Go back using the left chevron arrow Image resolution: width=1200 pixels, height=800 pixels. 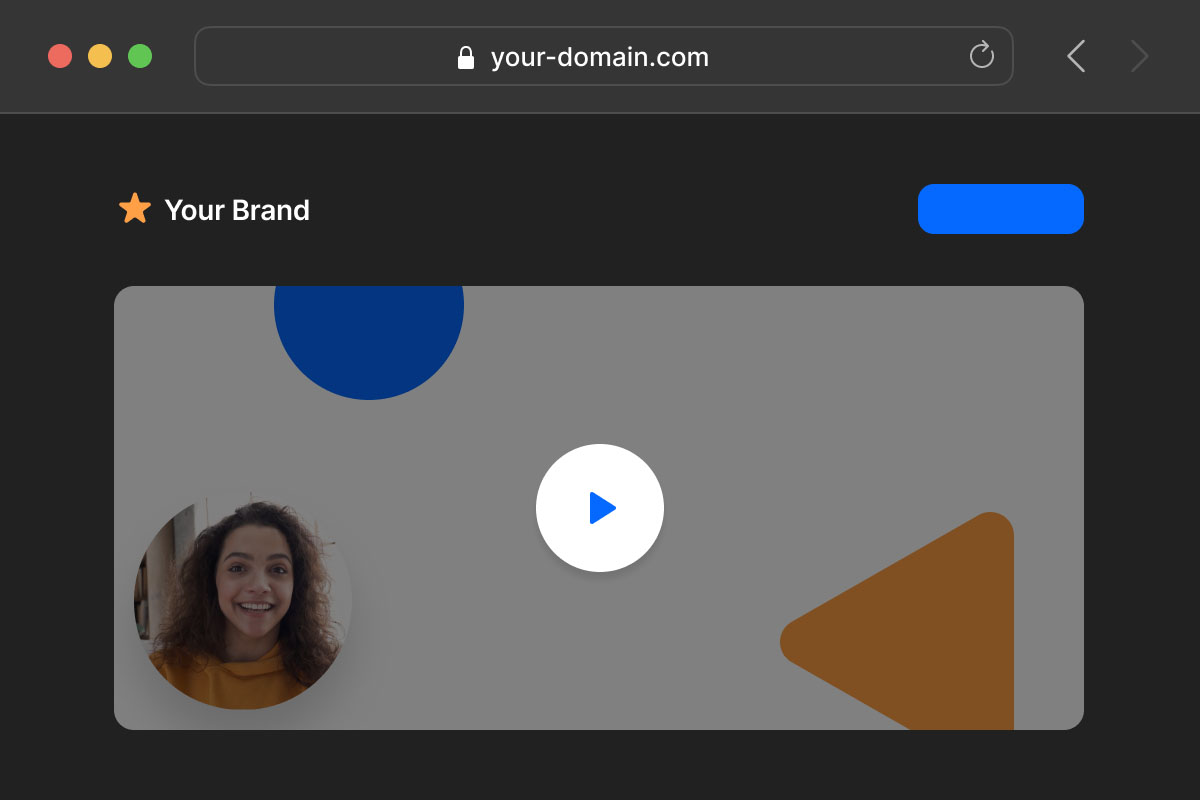tap(1076, 56)
